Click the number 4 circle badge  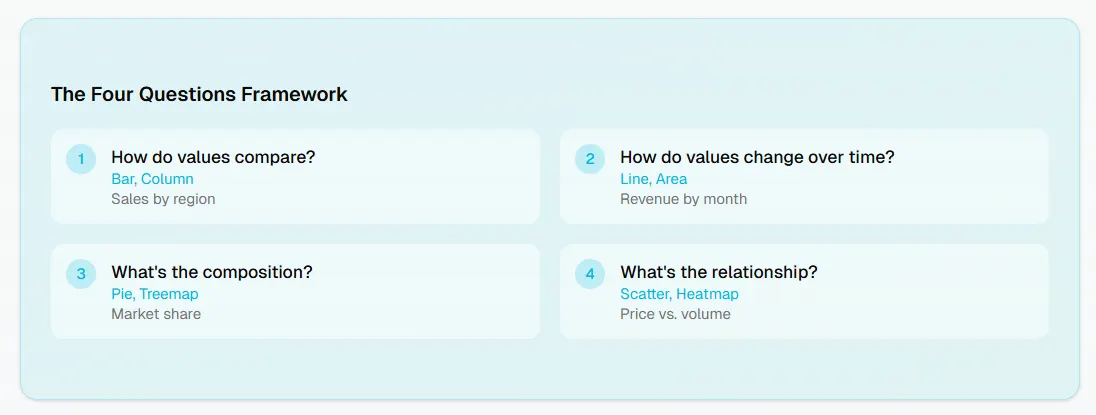tap(590, 274)
